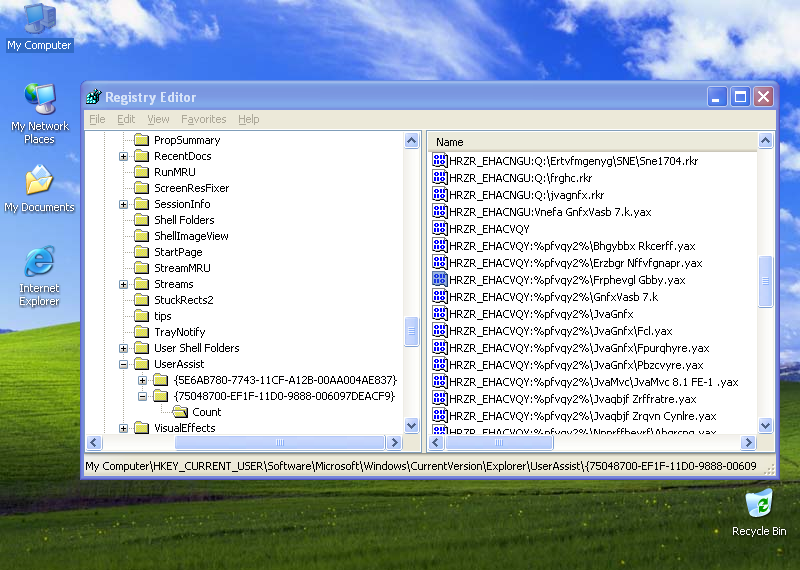Select the Bhgybbx Rkcerff.yax value name
This screenshot has height=570, width=800.
coord(572,246)
